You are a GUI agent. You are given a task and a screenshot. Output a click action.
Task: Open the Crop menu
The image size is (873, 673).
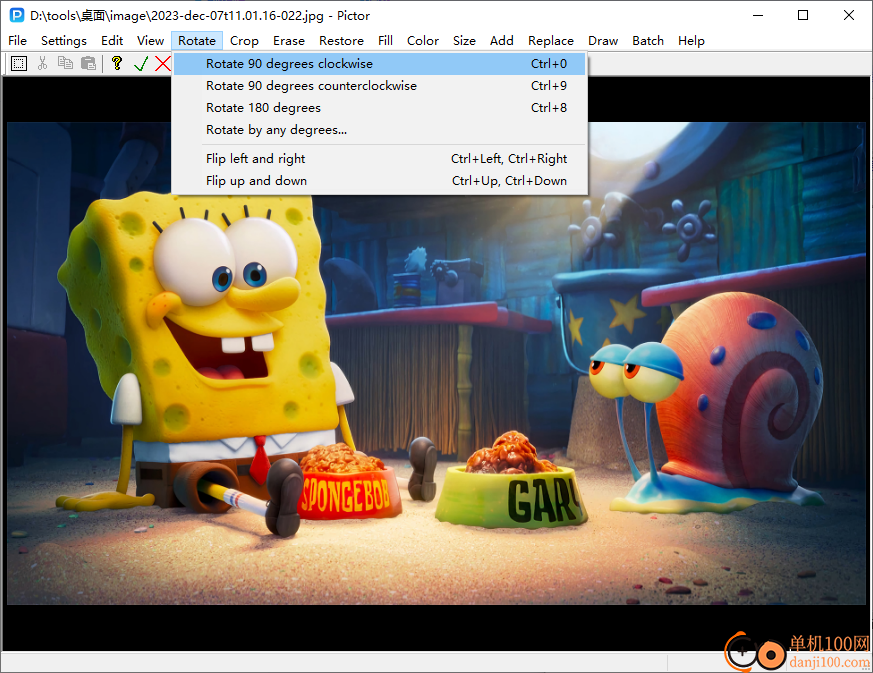(244, 41)
